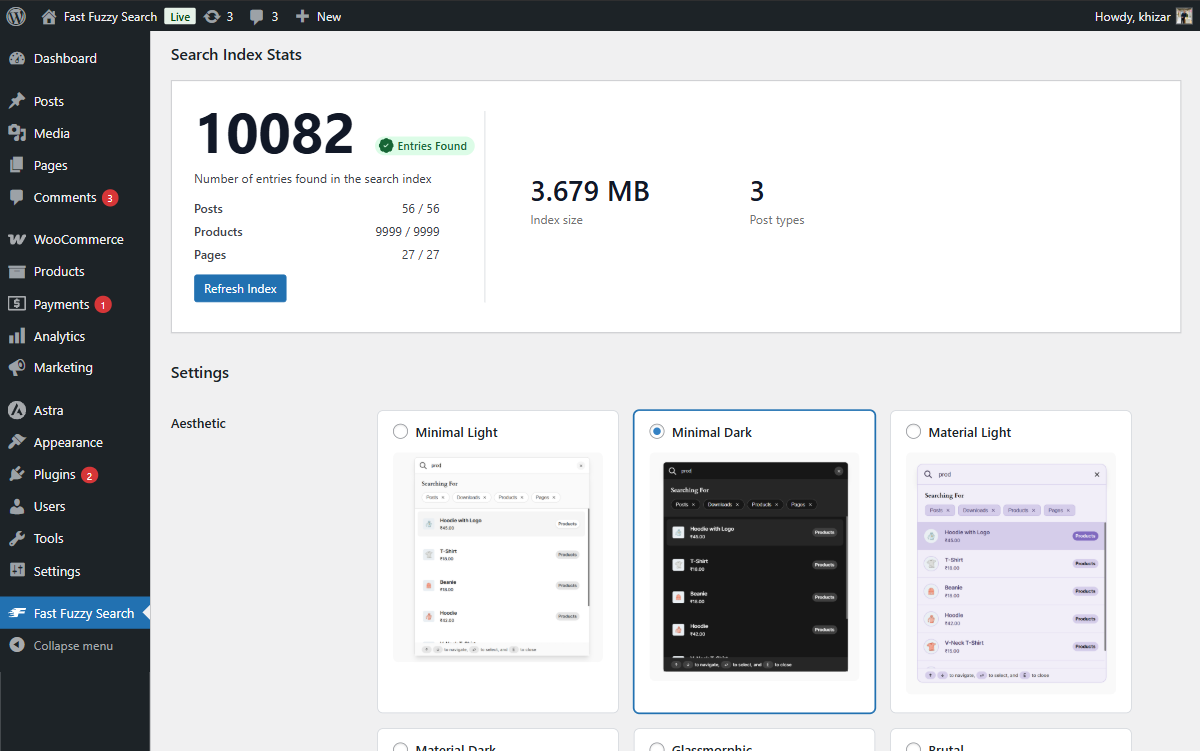
Task: Open Media menu item
Action: 75,133
